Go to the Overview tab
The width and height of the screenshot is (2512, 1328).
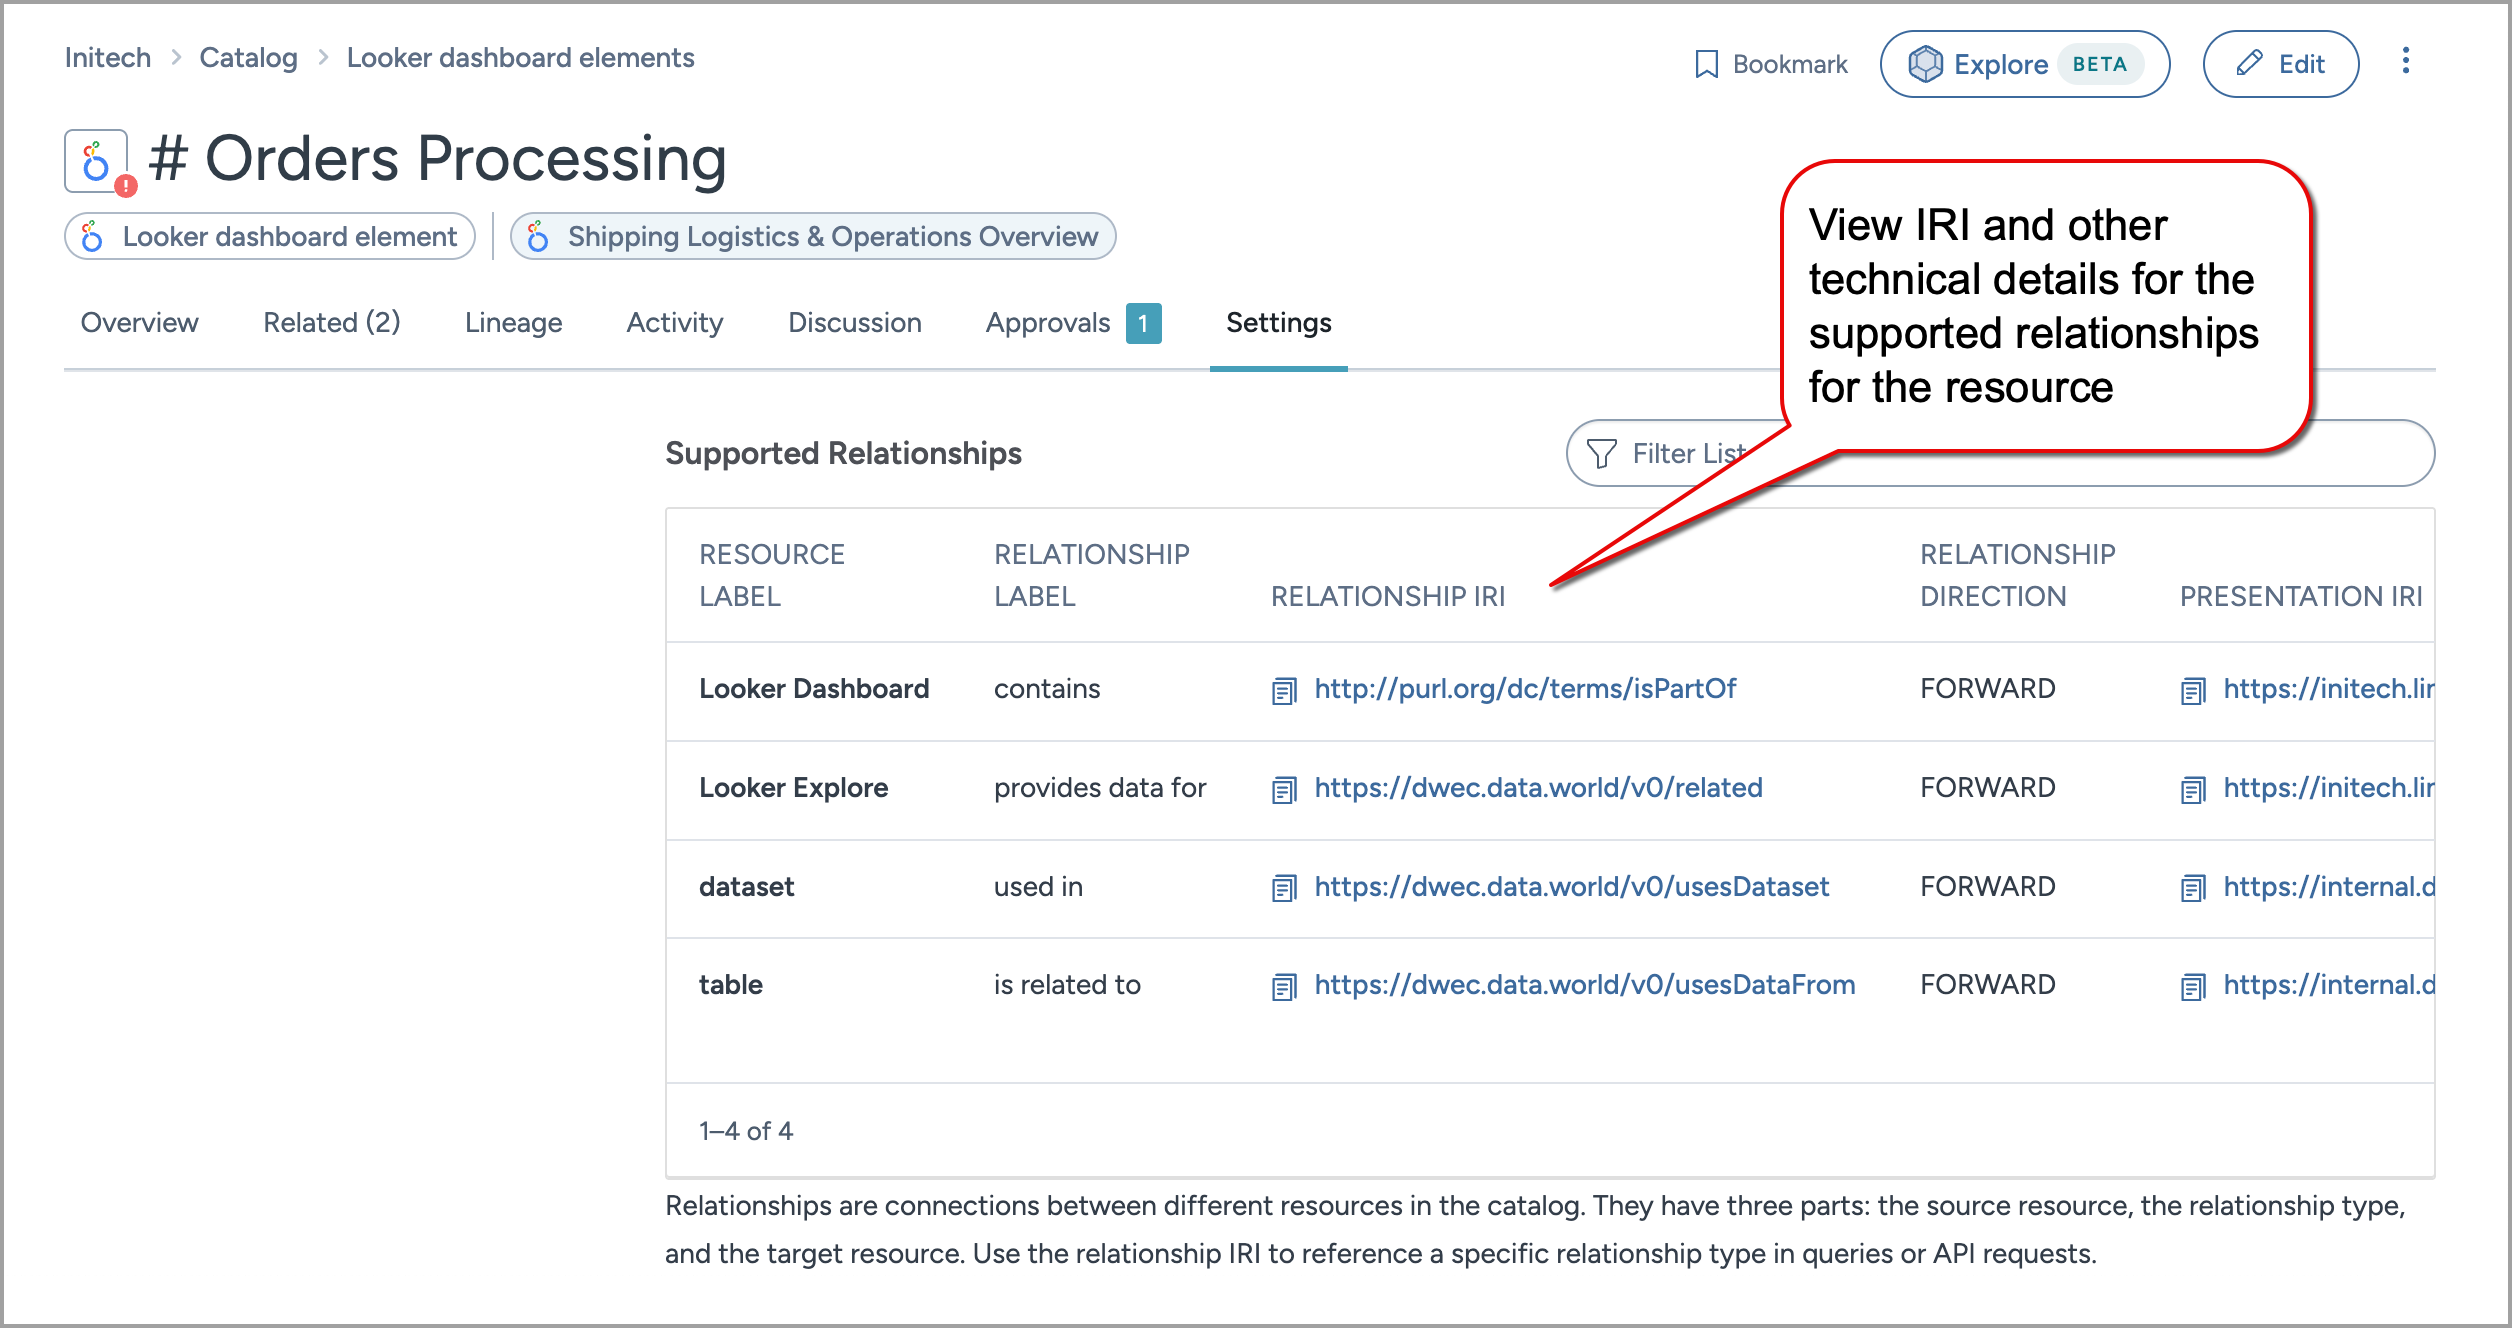coord(139,323)
